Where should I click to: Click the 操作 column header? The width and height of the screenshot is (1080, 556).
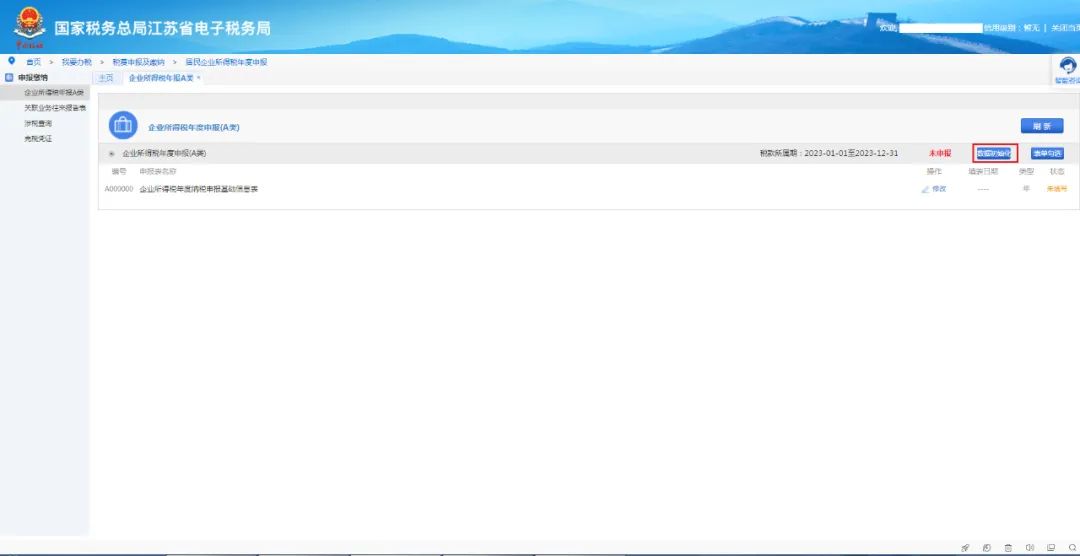(x=934, y=171)
